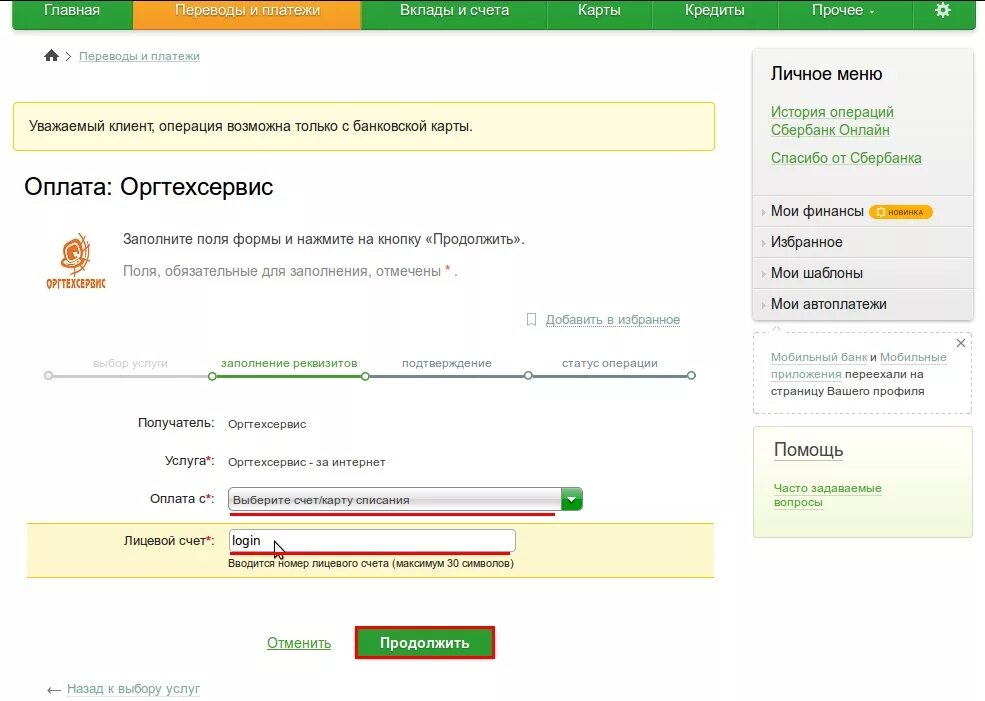The width and height of the screenshot is (985, 701).
Task: Click the Помощь heading link
Action: coord(808,450)
